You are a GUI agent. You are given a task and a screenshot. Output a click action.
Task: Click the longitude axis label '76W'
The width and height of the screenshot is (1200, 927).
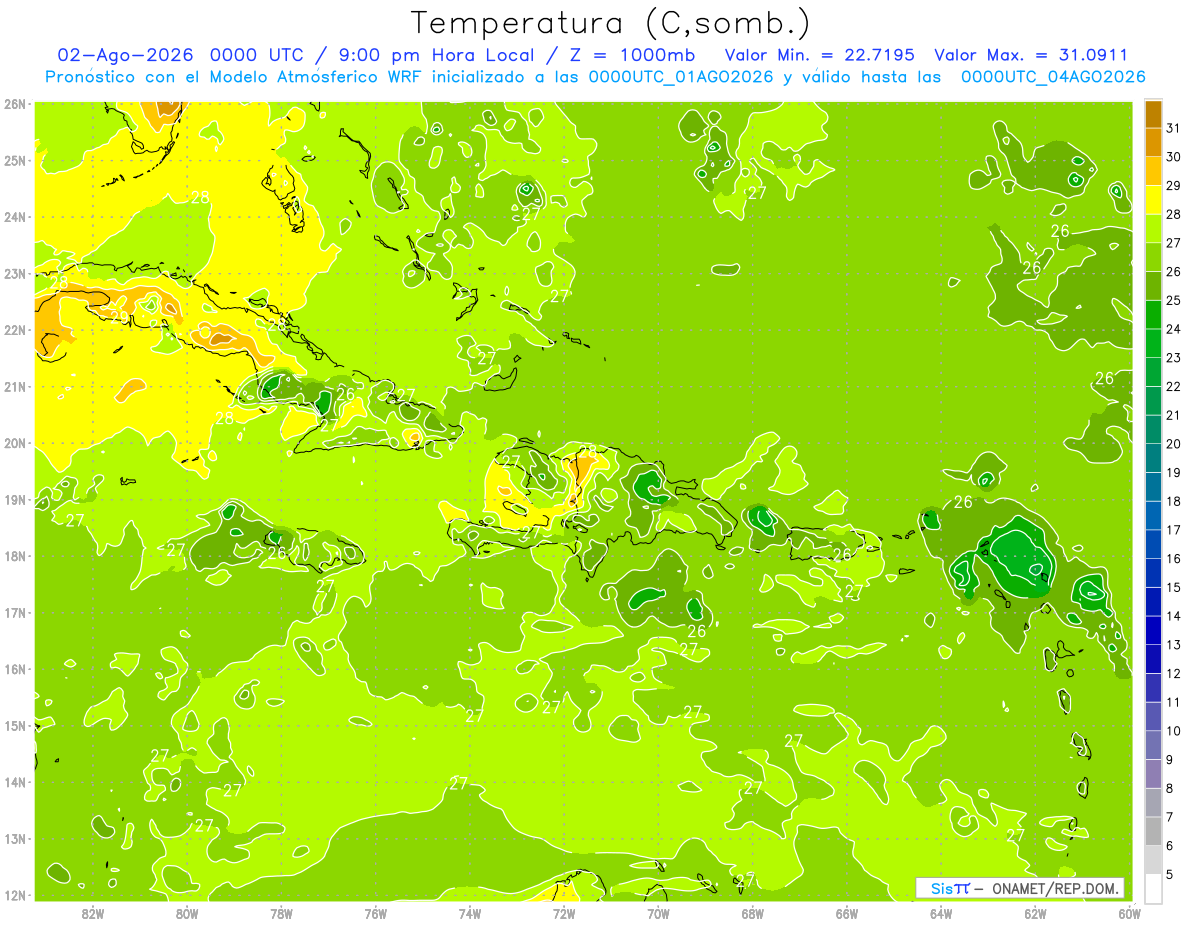click(376, 913)
